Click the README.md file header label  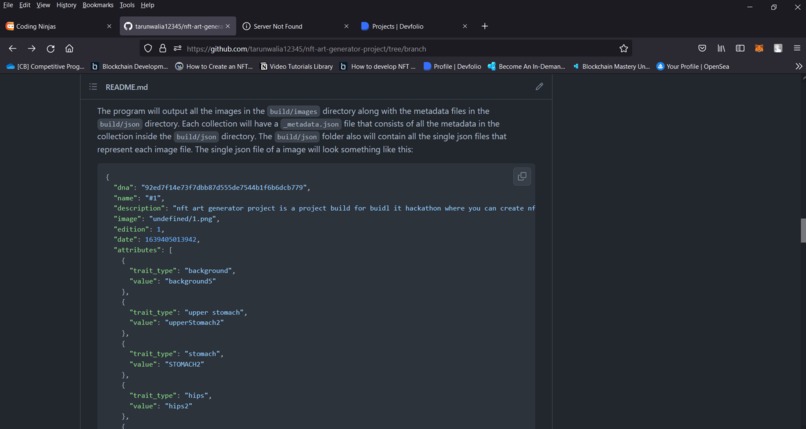126,87
